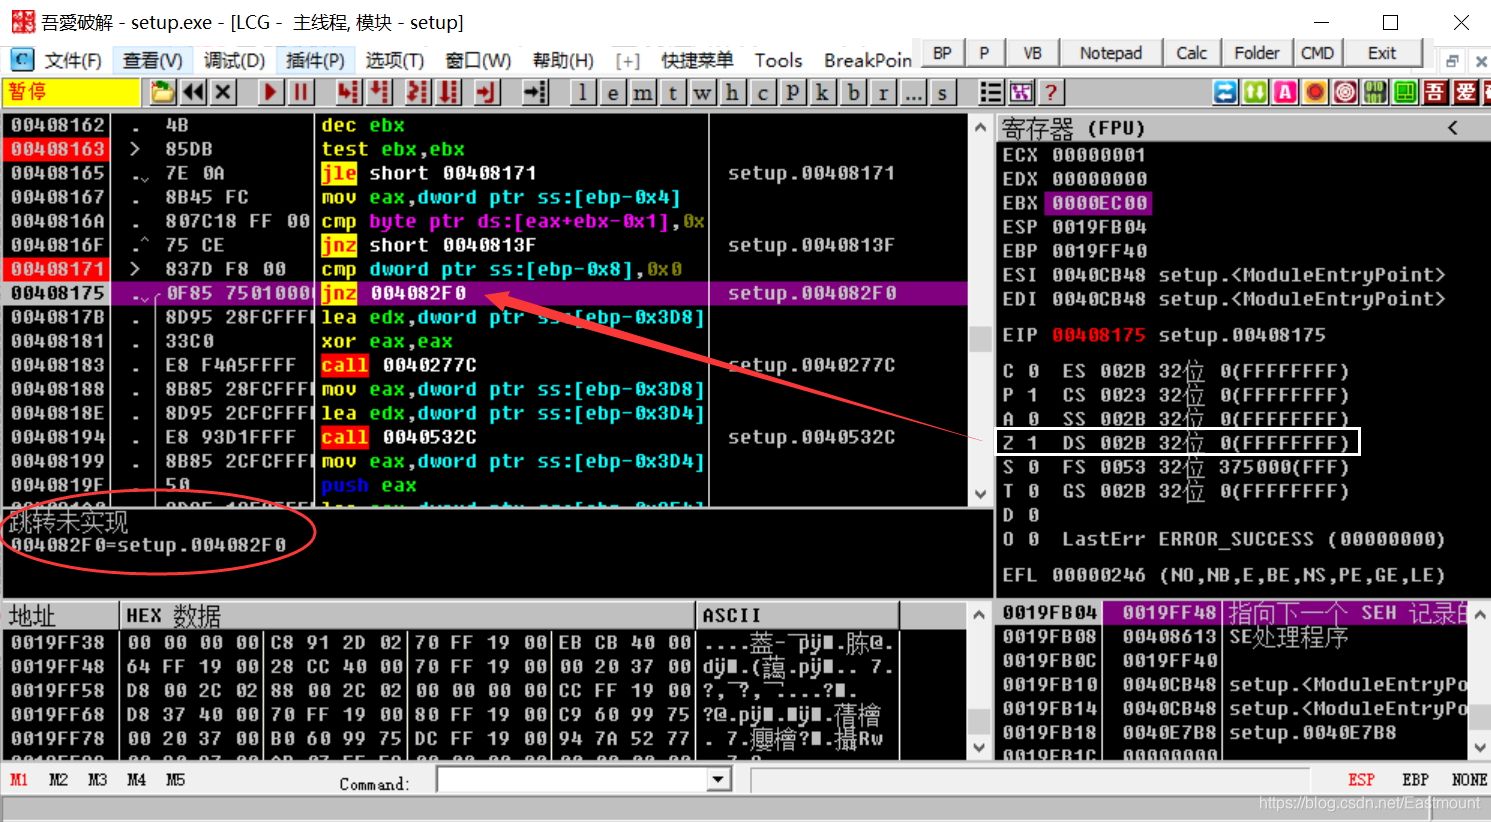Switch dump to memory slot M5
This screenshot has height=822, width=1491.
(x=175, y=780)
